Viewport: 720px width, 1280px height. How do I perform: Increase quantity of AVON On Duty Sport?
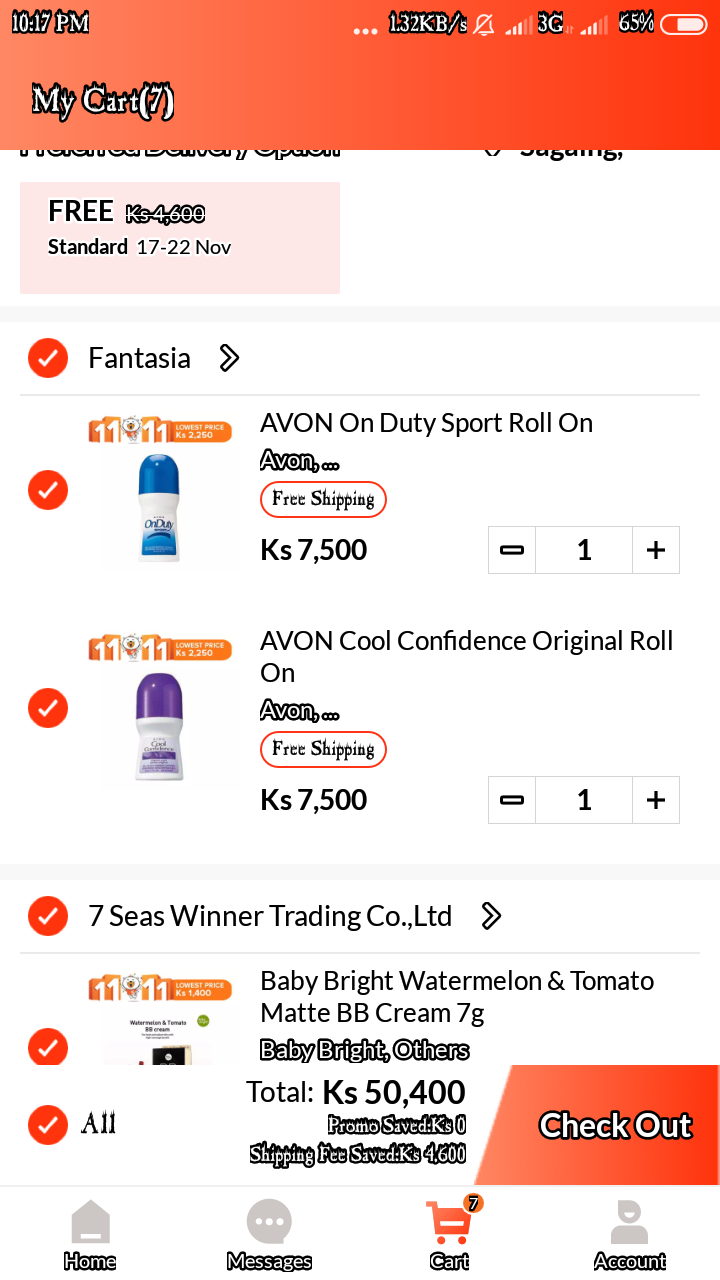(x=656, y=550)
